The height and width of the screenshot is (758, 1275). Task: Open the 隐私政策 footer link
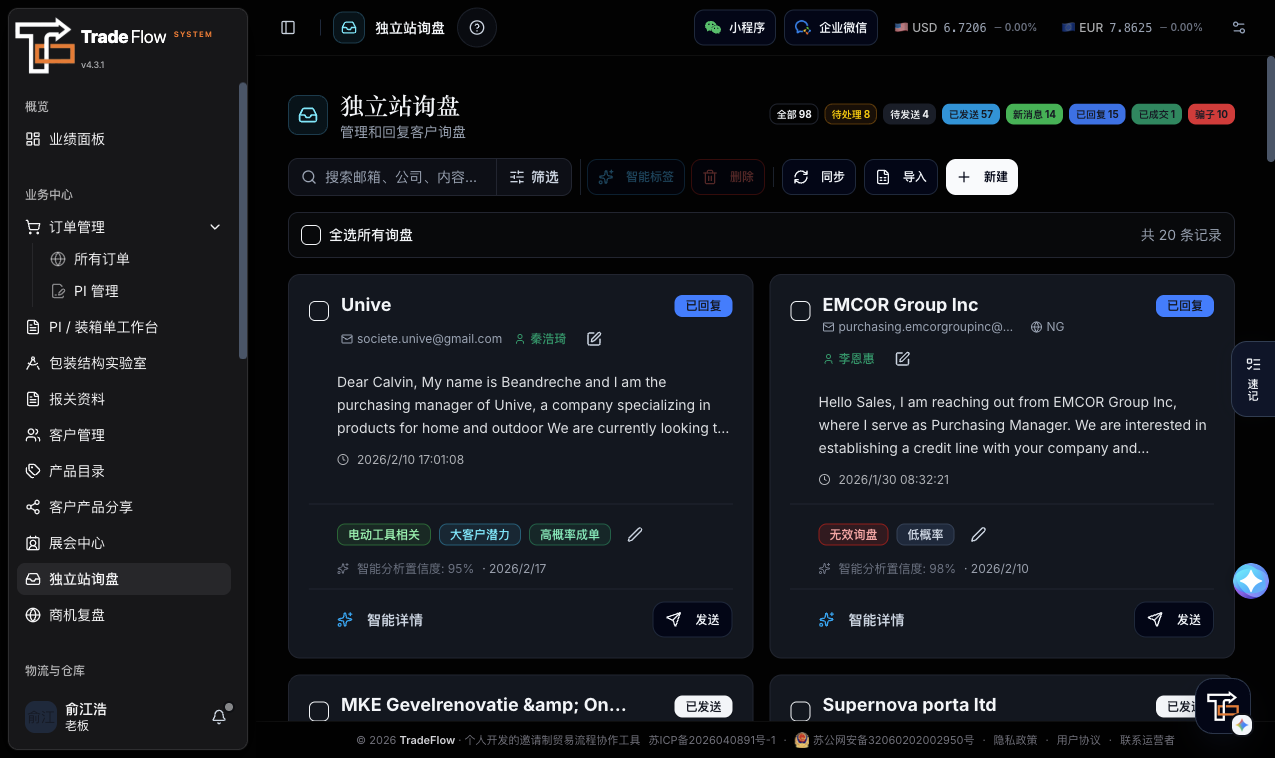[1015, 740]
